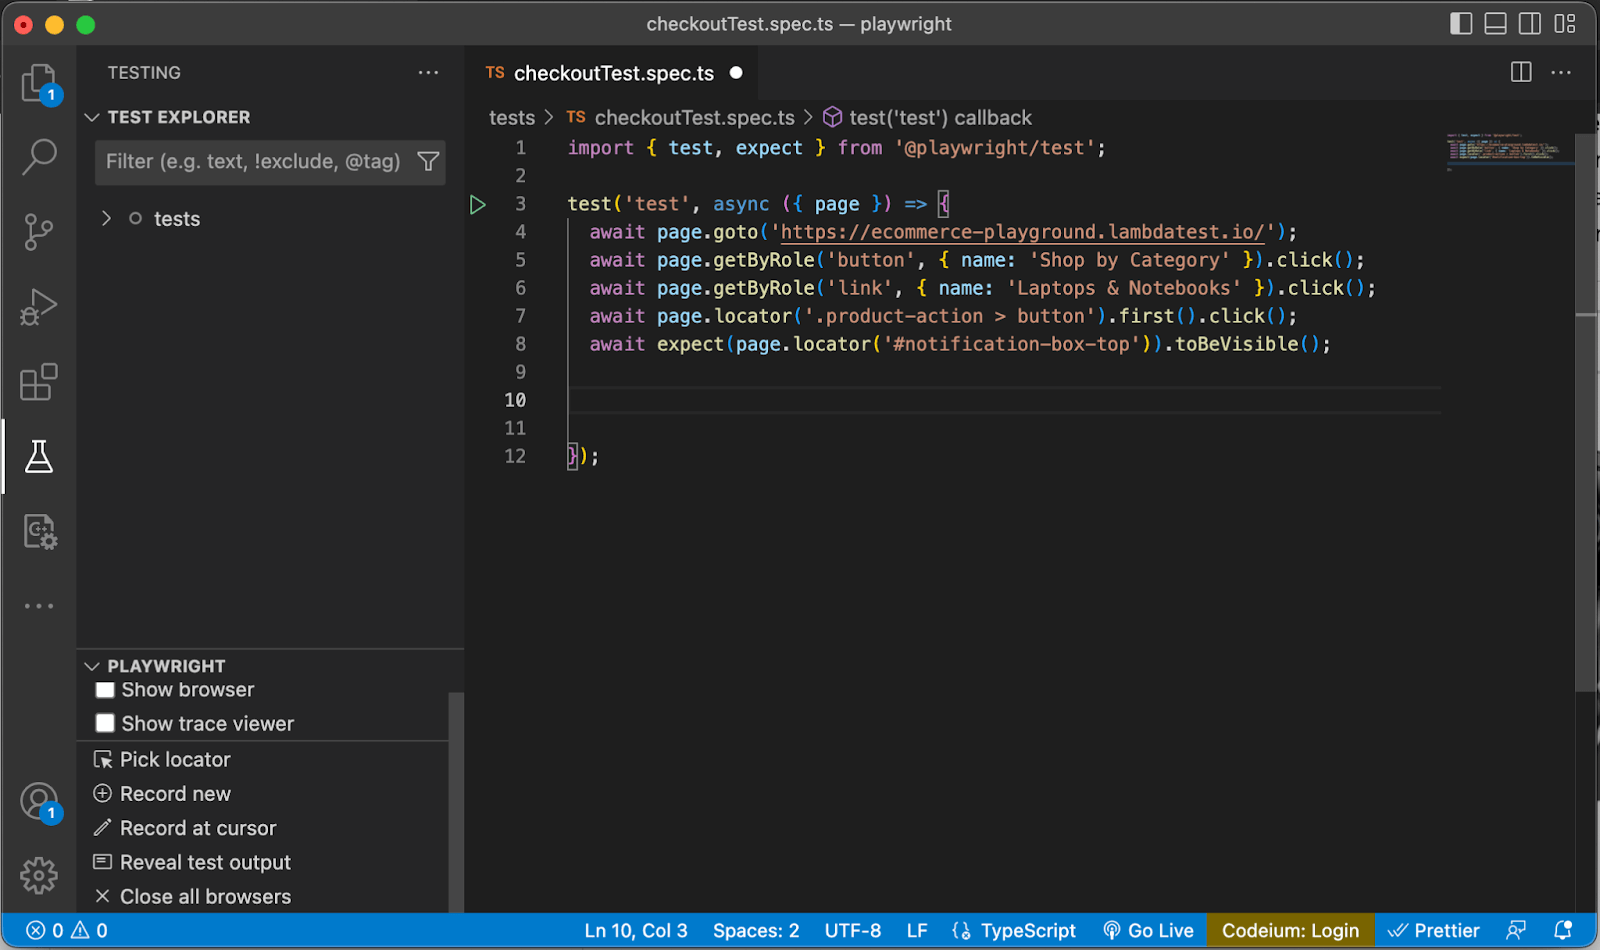Toggle the primary side bar layout button
Image resolution: width=1600 pixels, height=950 pixels.
point(1461,24)
